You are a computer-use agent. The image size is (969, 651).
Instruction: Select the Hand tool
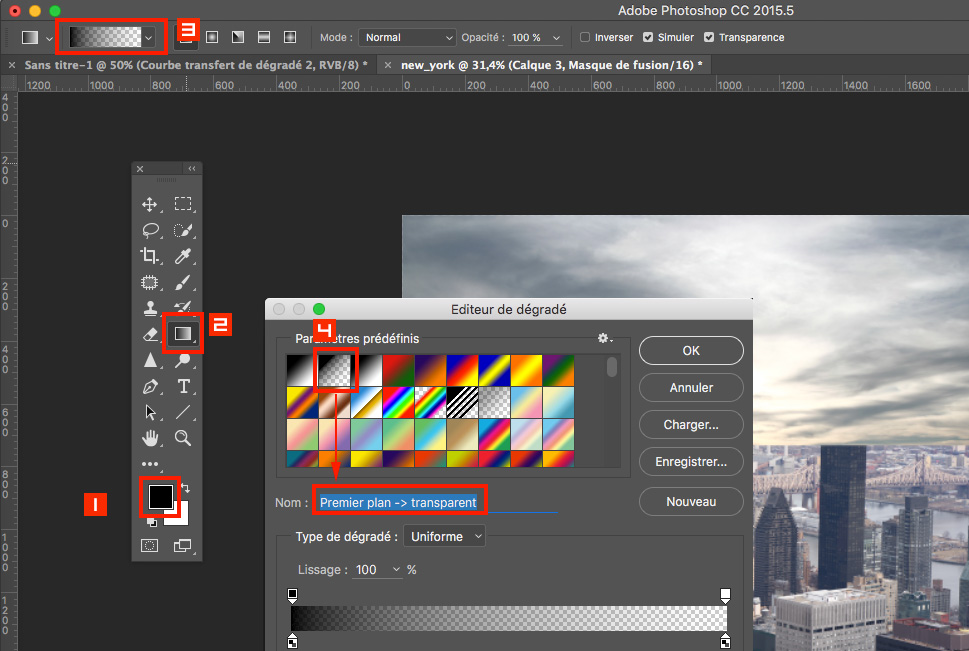(x=150, y=438)
